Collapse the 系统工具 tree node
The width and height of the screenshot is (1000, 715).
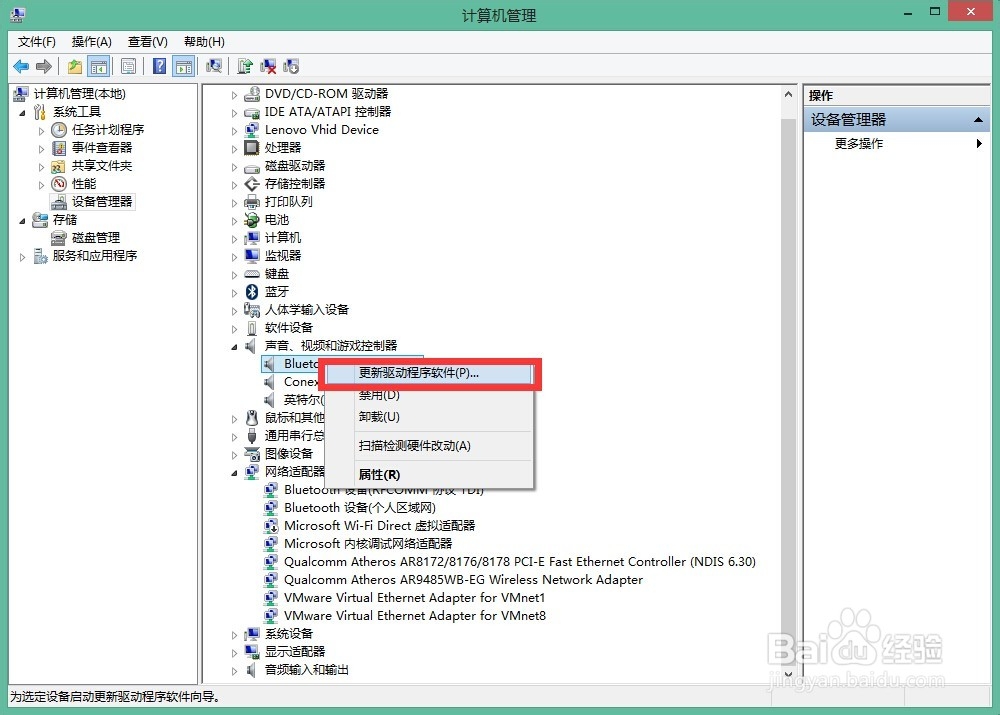click(22, 113)
